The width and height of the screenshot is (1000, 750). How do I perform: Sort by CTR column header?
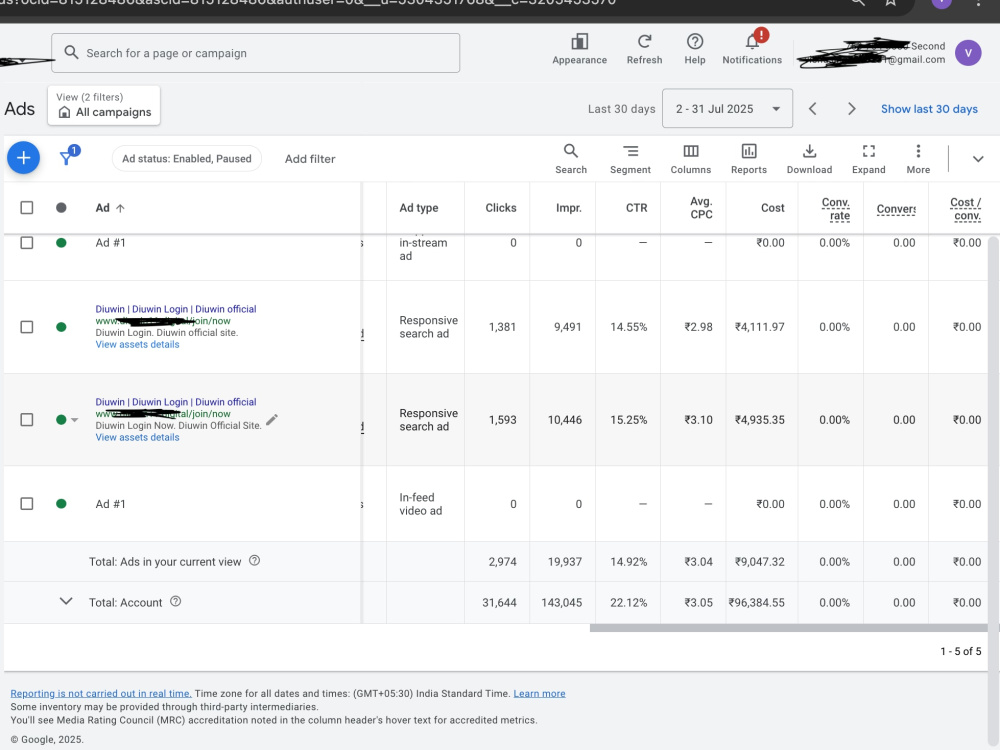click(x=636, y=208)
